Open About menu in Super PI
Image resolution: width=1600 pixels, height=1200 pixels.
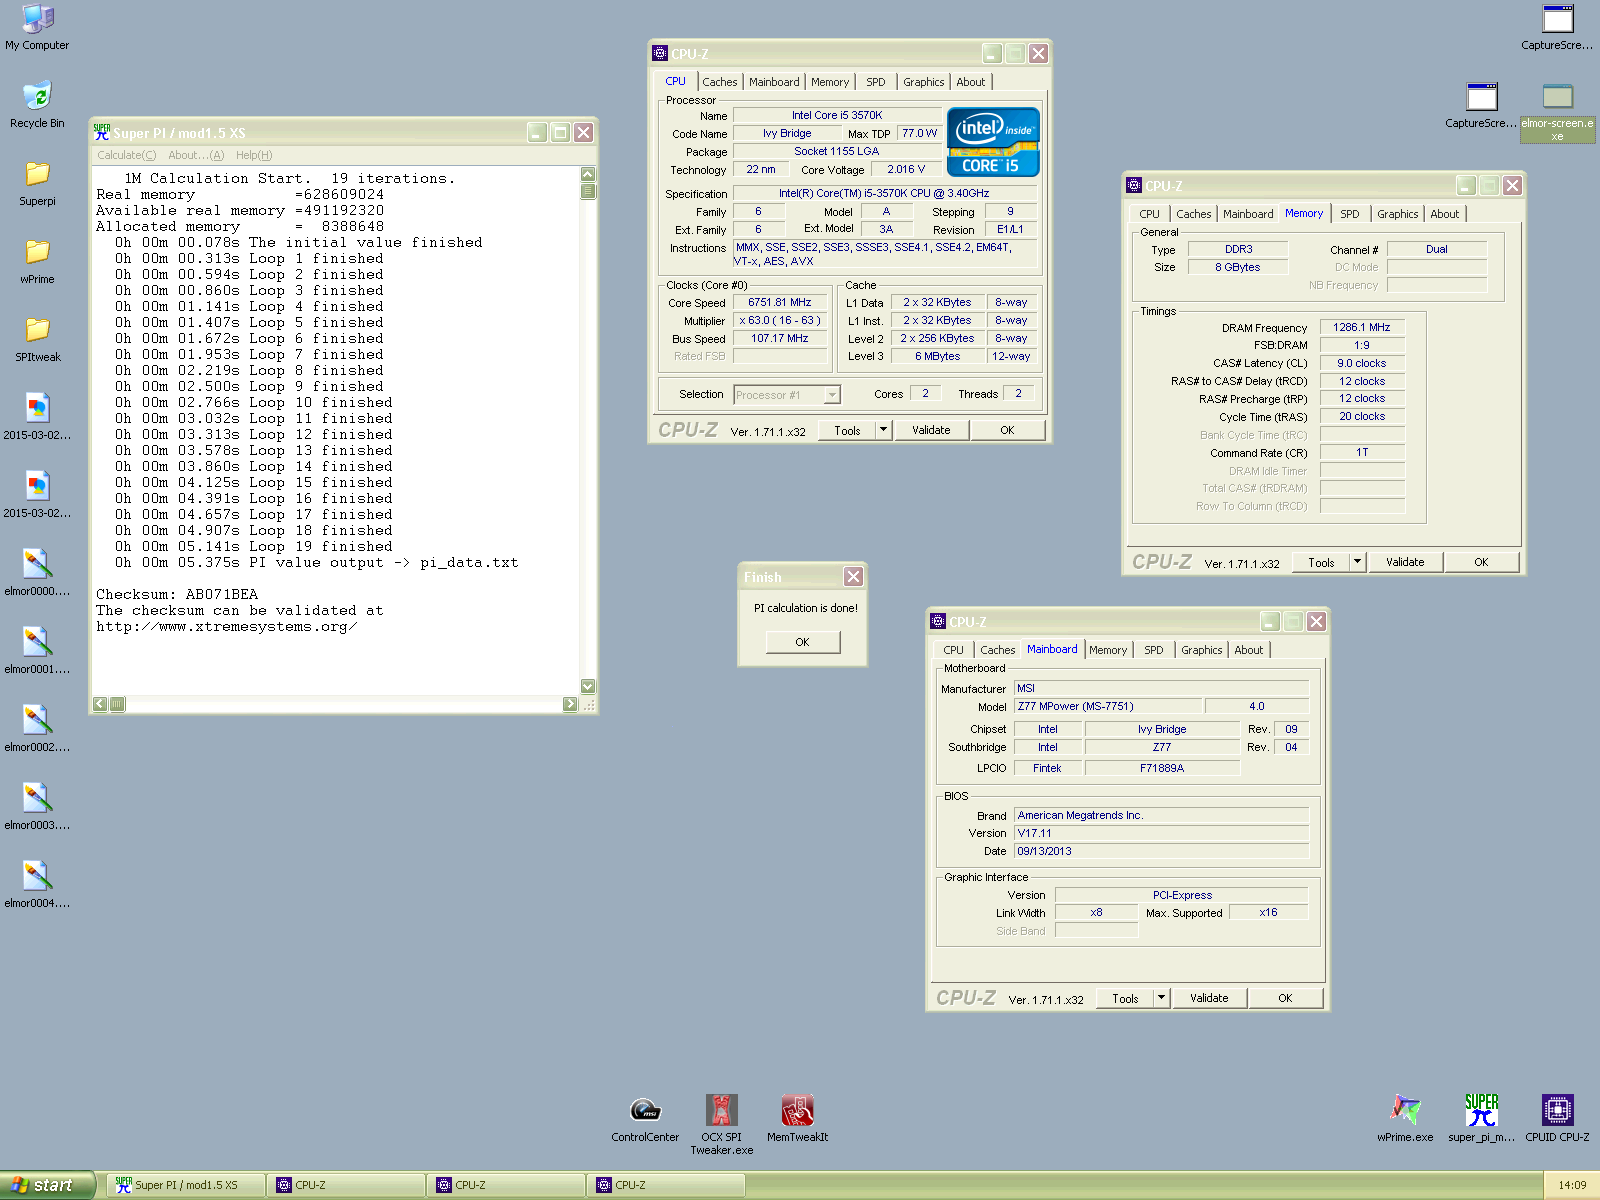196,155
